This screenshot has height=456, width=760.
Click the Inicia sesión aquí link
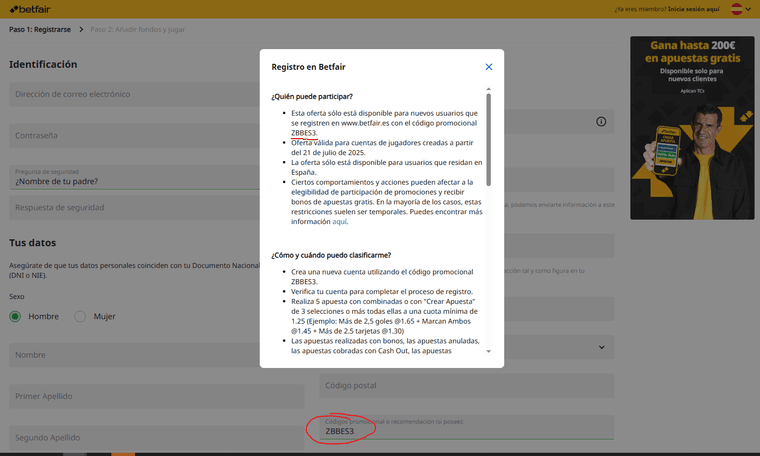(694, 9)
